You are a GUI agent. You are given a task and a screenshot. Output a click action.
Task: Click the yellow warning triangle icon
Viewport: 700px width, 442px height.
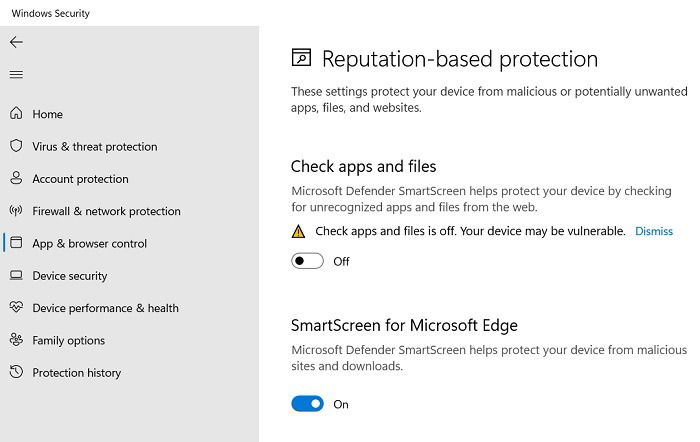point(298,231)
